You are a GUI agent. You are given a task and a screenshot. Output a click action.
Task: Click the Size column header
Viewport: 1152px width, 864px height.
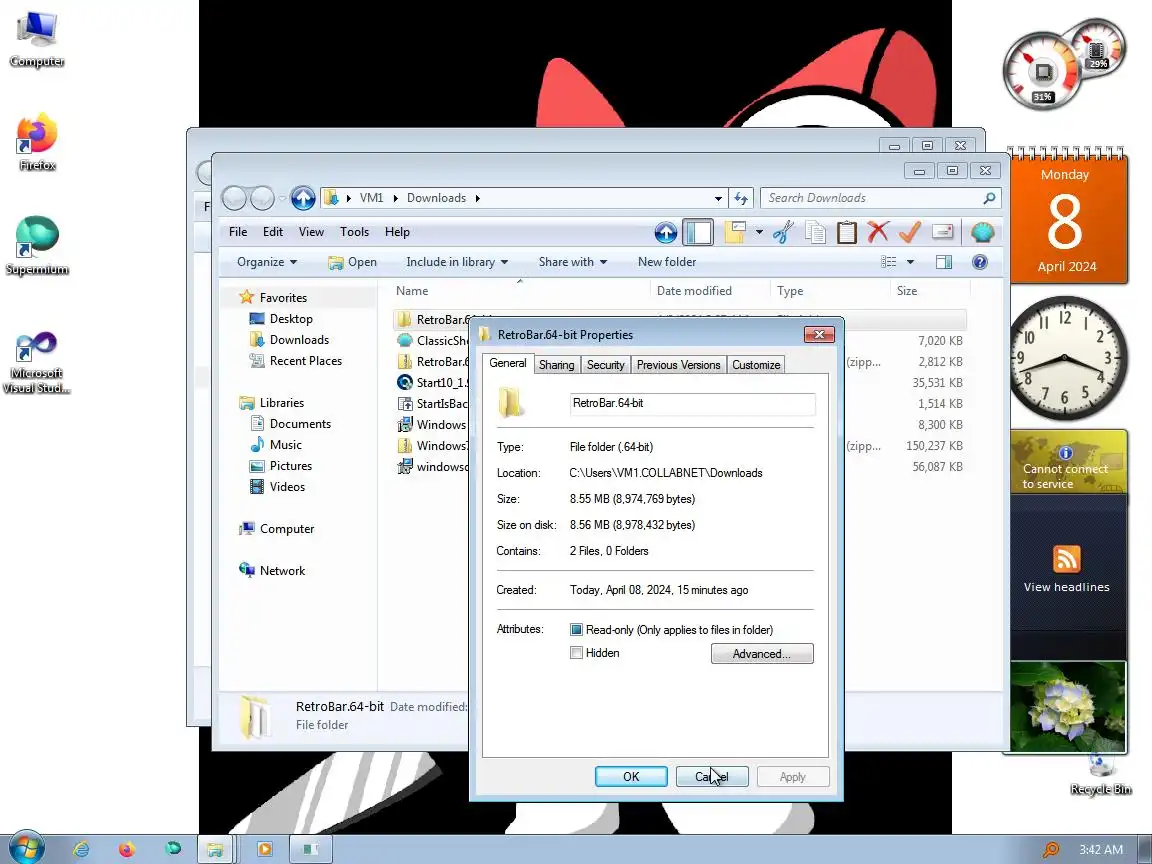(929, 291)
